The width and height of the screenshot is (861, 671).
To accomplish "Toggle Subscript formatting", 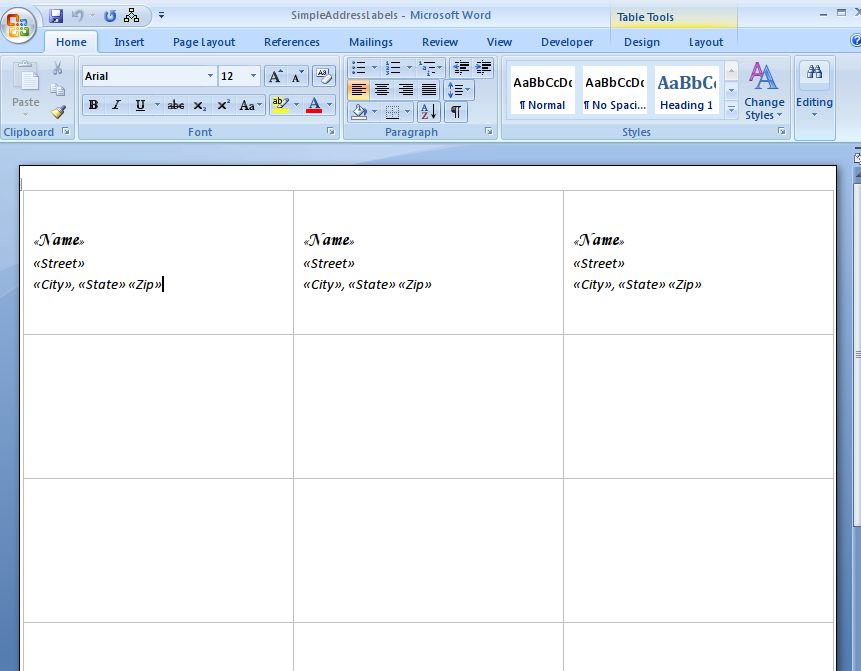I will click(200, 105).
